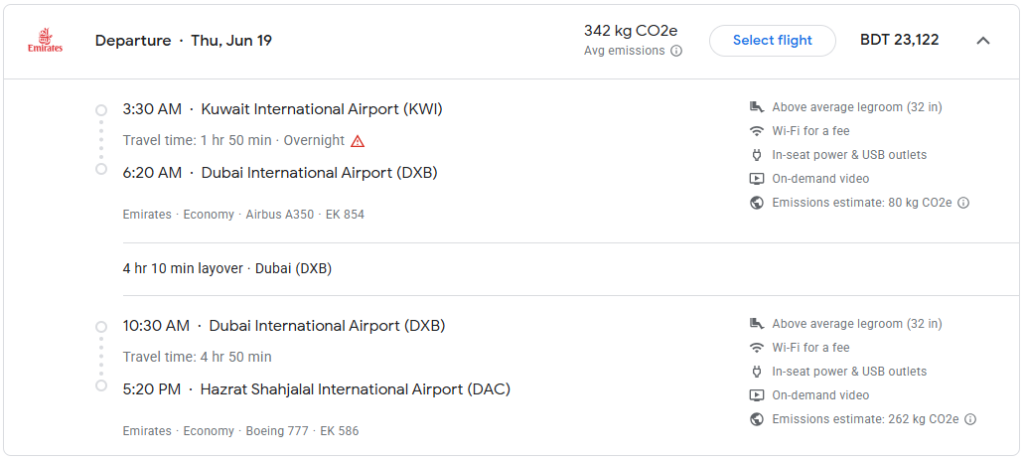This screenshot has height=460, width=1024.
Task: Click the second flight's on-demand video icon
Action: pyautogui.click(x=756, y=396)
